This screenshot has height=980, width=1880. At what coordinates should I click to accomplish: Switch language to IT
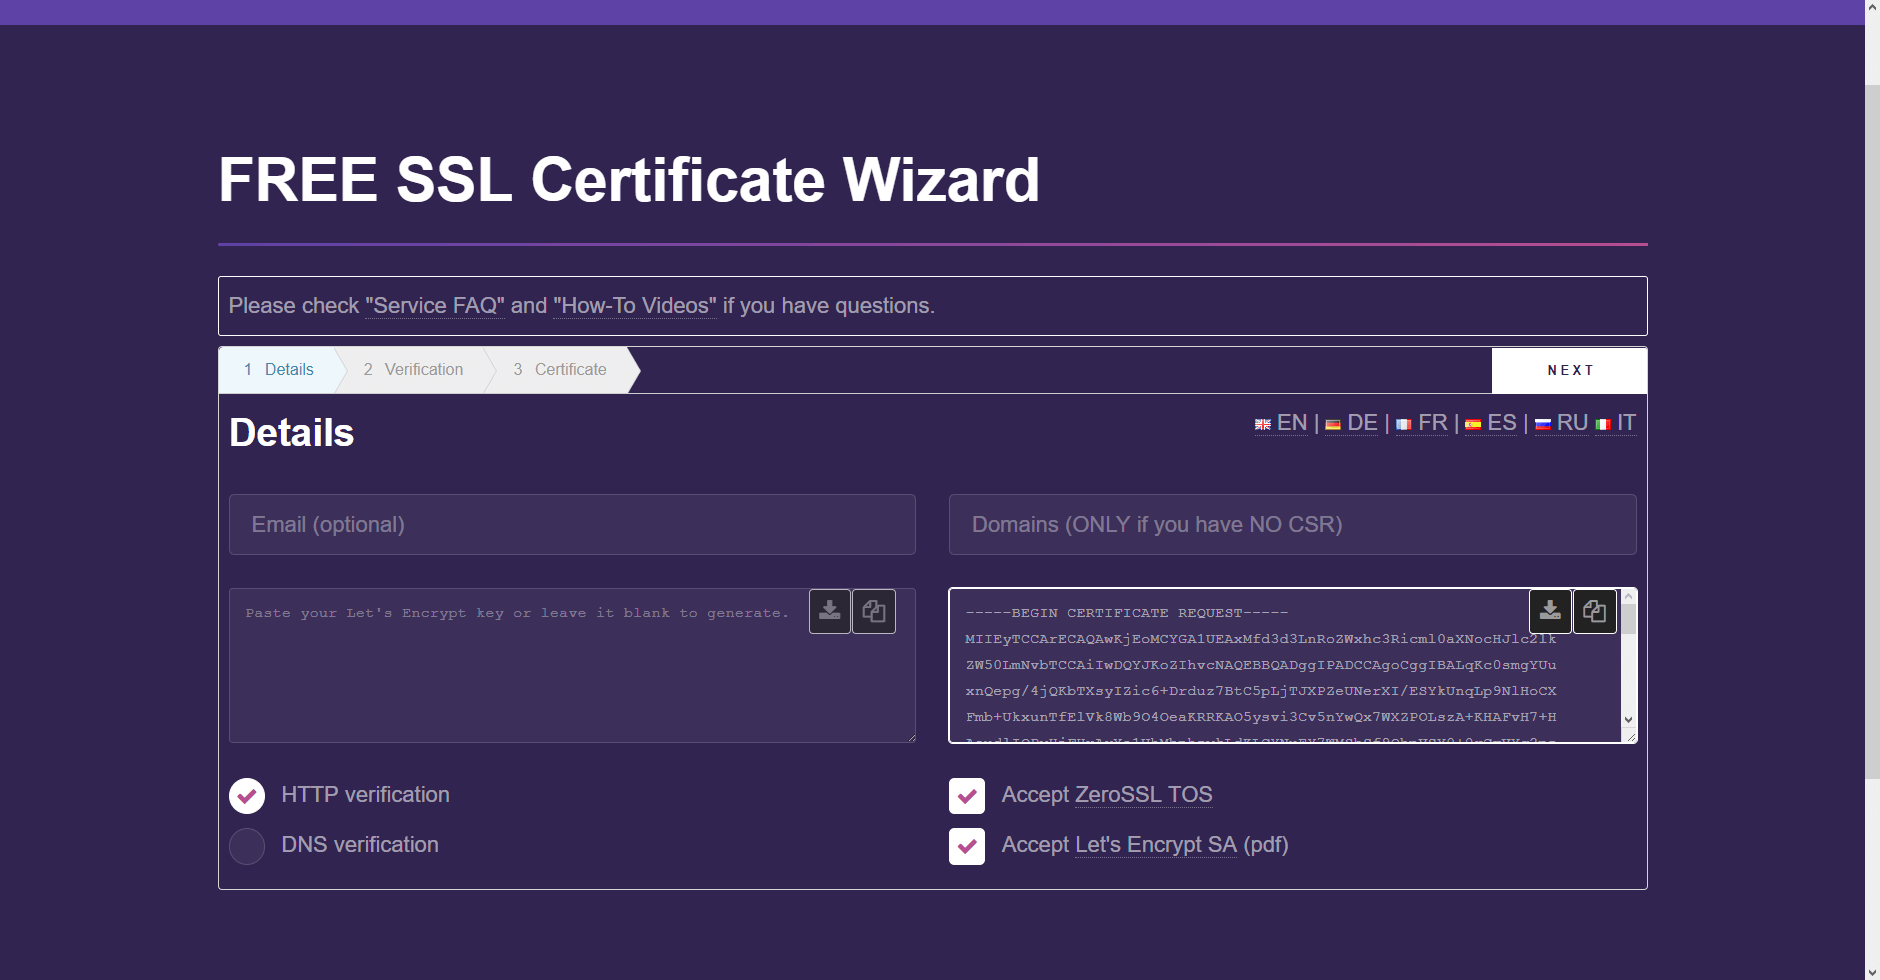(x=1616, y=423)
